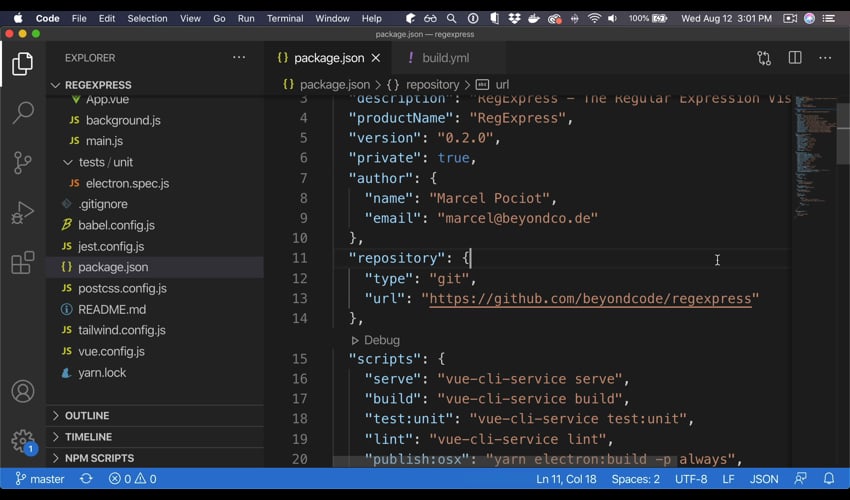Click Ln 11, Col 18 position indicator
850x500 pixels.
click(566, 479)
